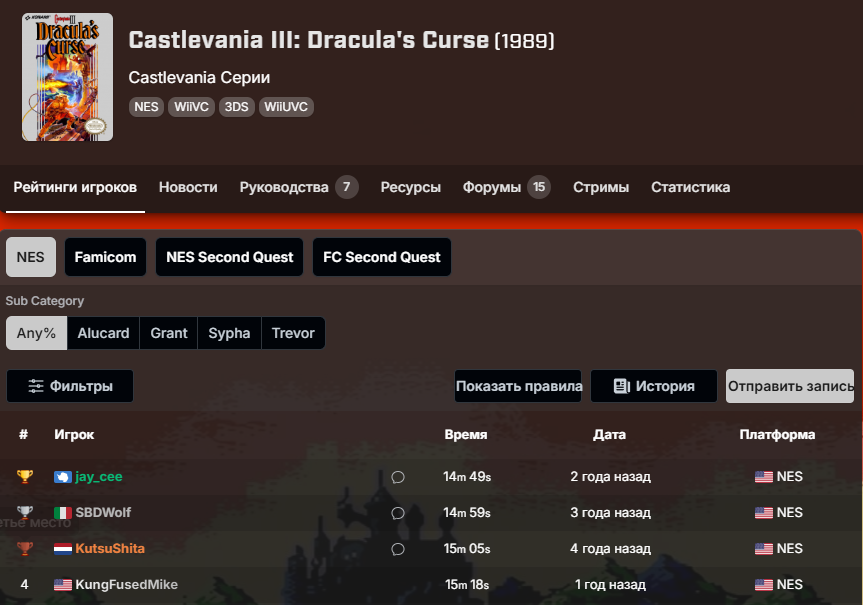Select the NES category button
This screenshot has height=605, width=863.
click(31, 257)
